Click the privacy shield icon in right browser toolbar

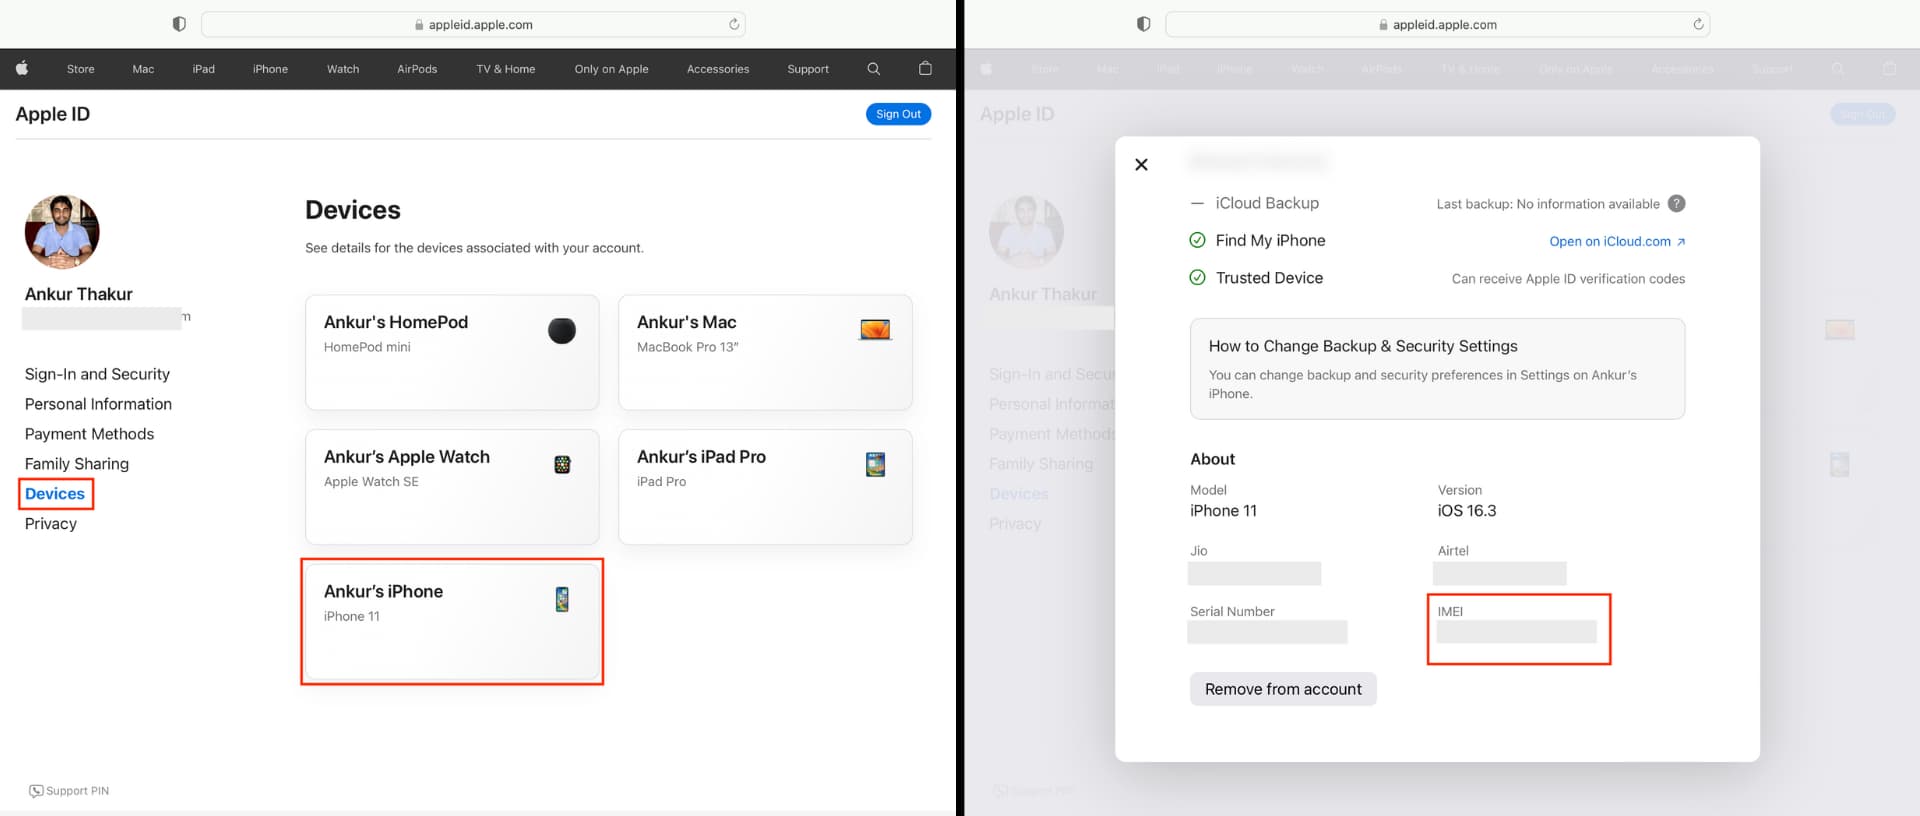coord(1143,24)
